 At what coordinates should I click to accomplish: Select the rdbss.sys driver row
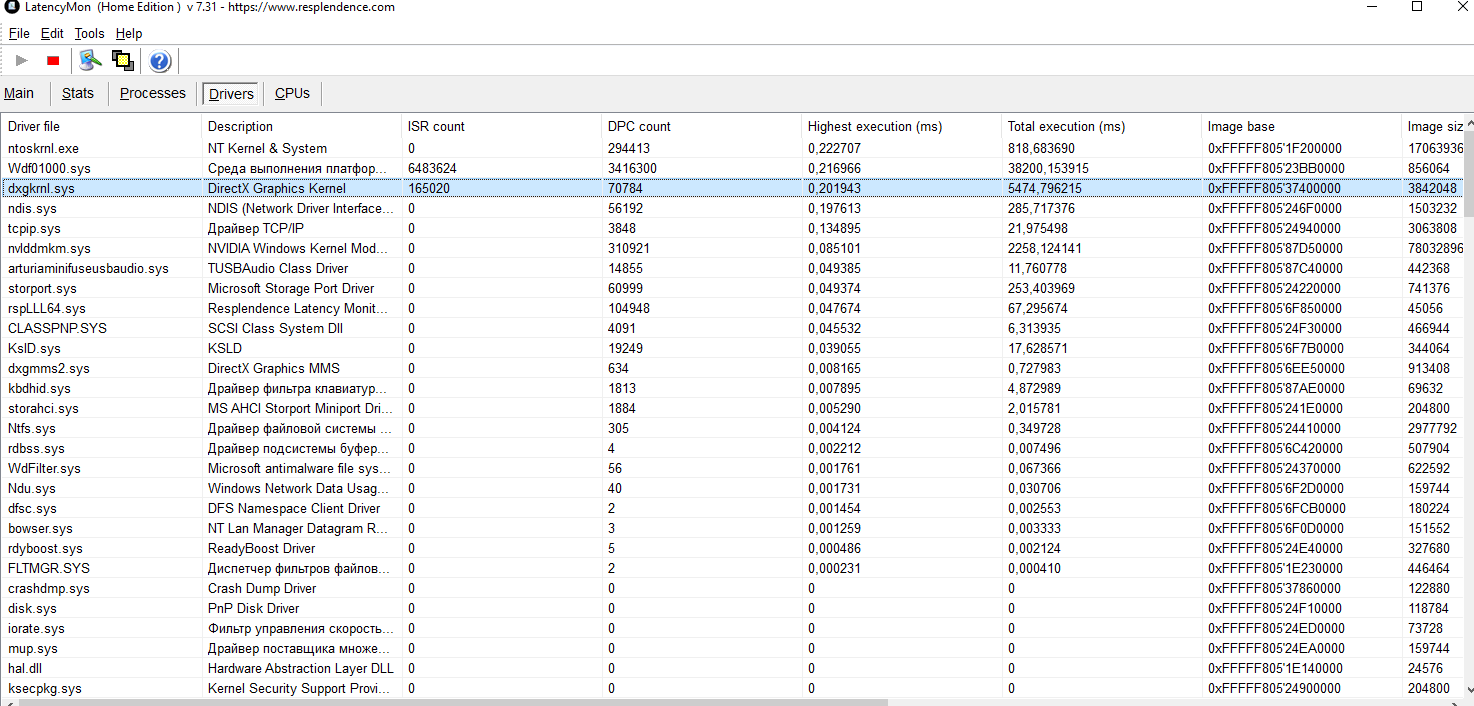[732, 448]
